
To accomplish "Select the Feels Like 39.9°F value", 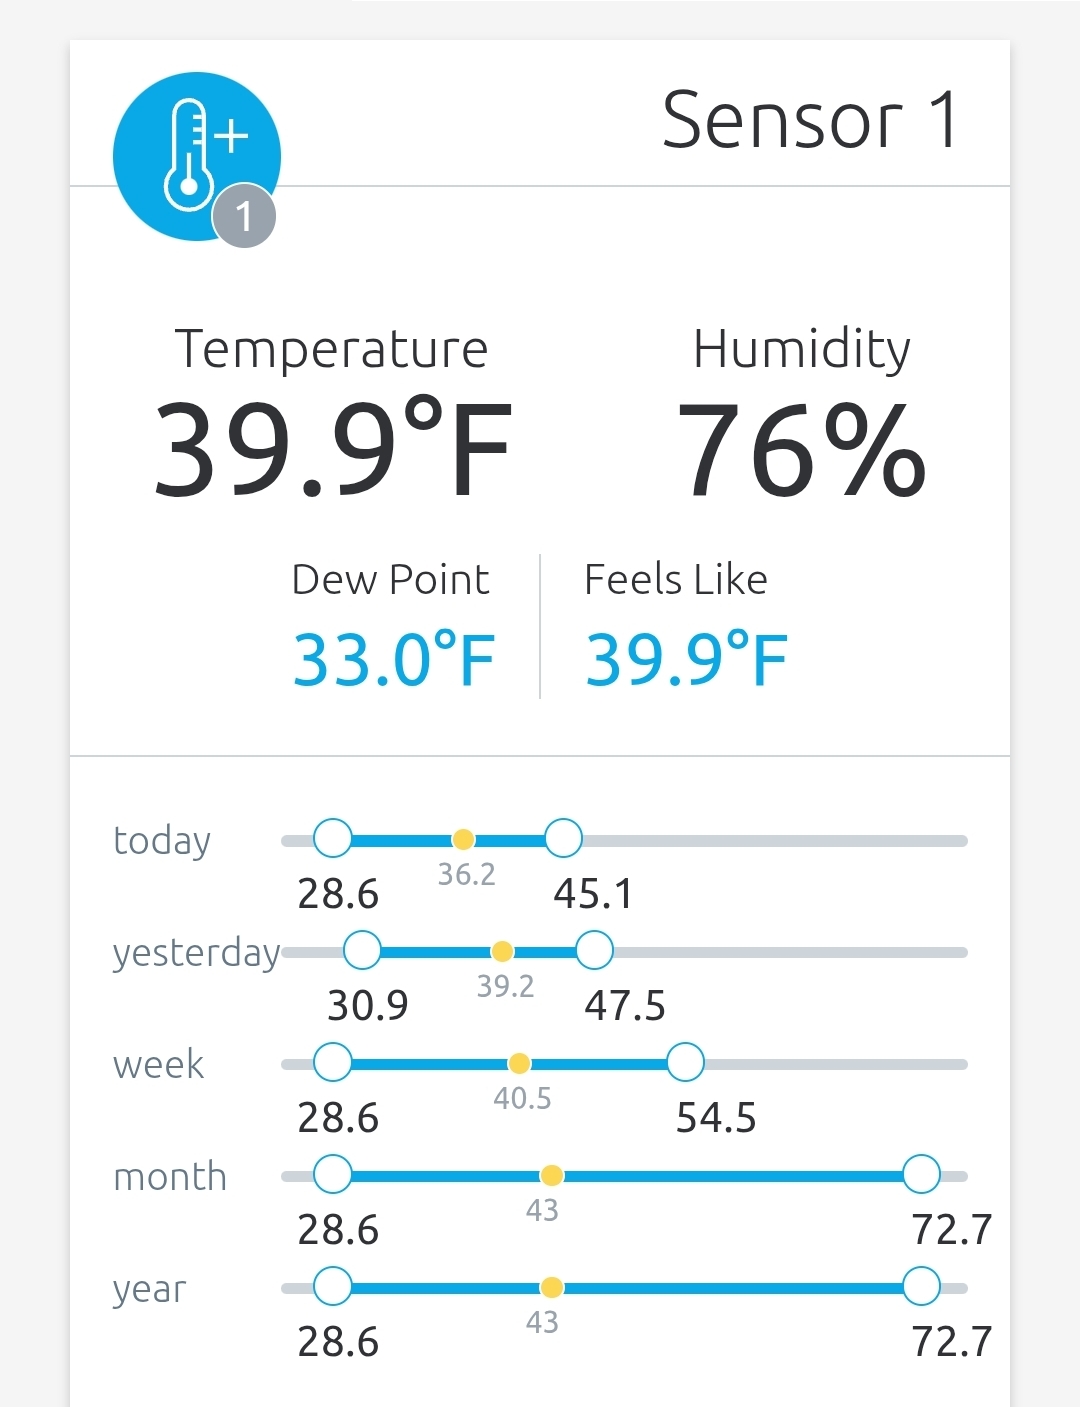I will click(x=686, y=660).
